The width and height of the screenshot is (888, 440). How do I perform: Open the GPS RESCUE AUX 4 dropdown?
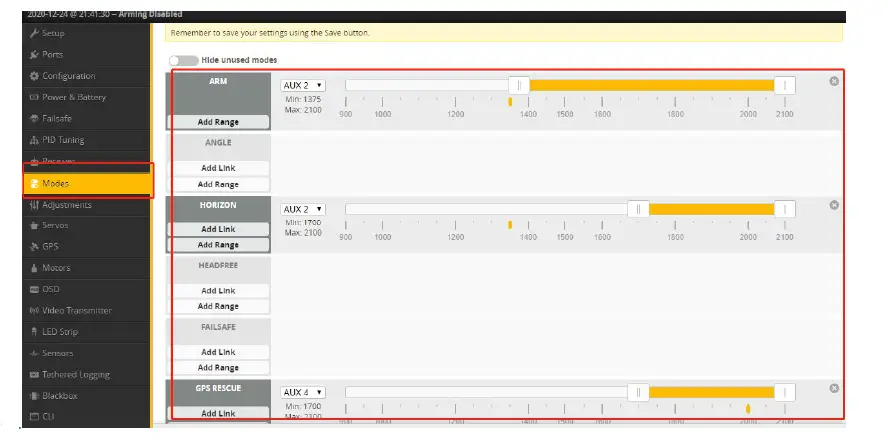[303, 392]
